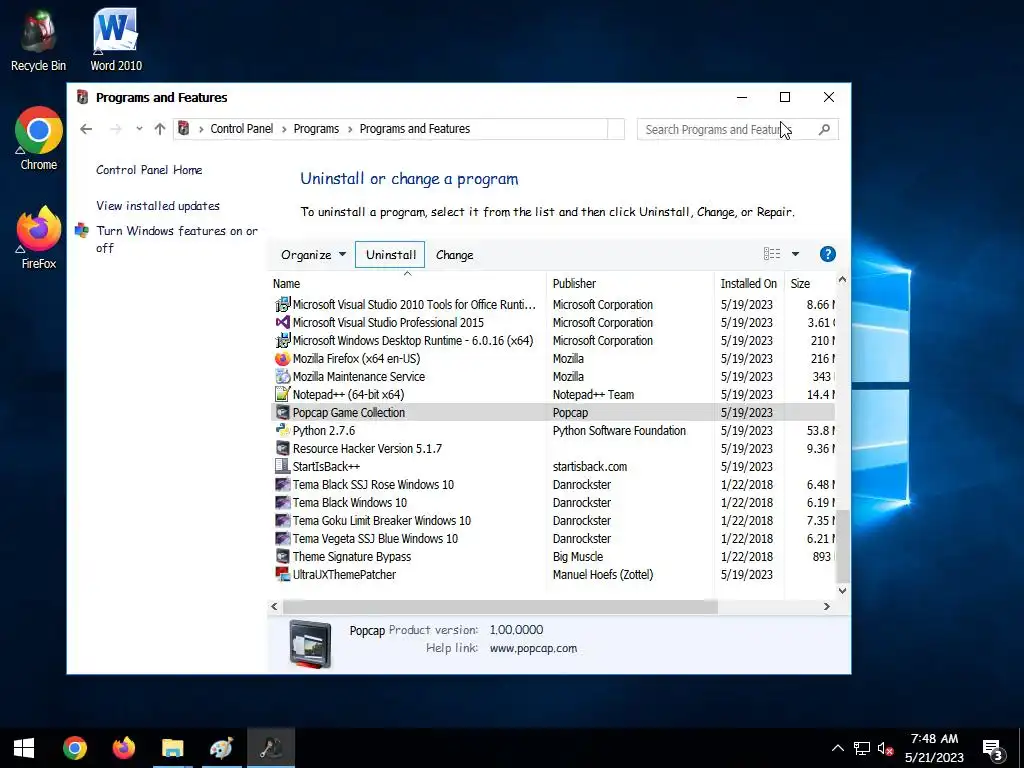Click the horizontal scroll left arrow

coord(274,607)
